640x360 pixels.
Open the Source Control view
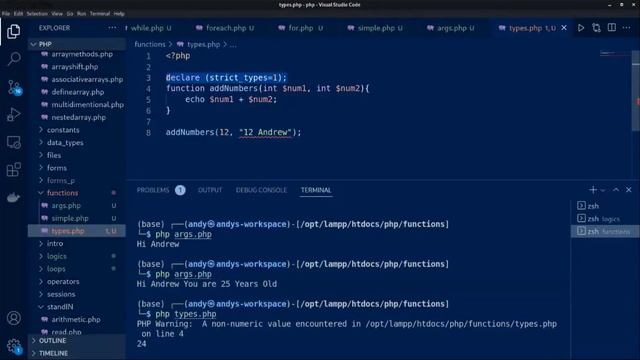[x=13, y=87]
